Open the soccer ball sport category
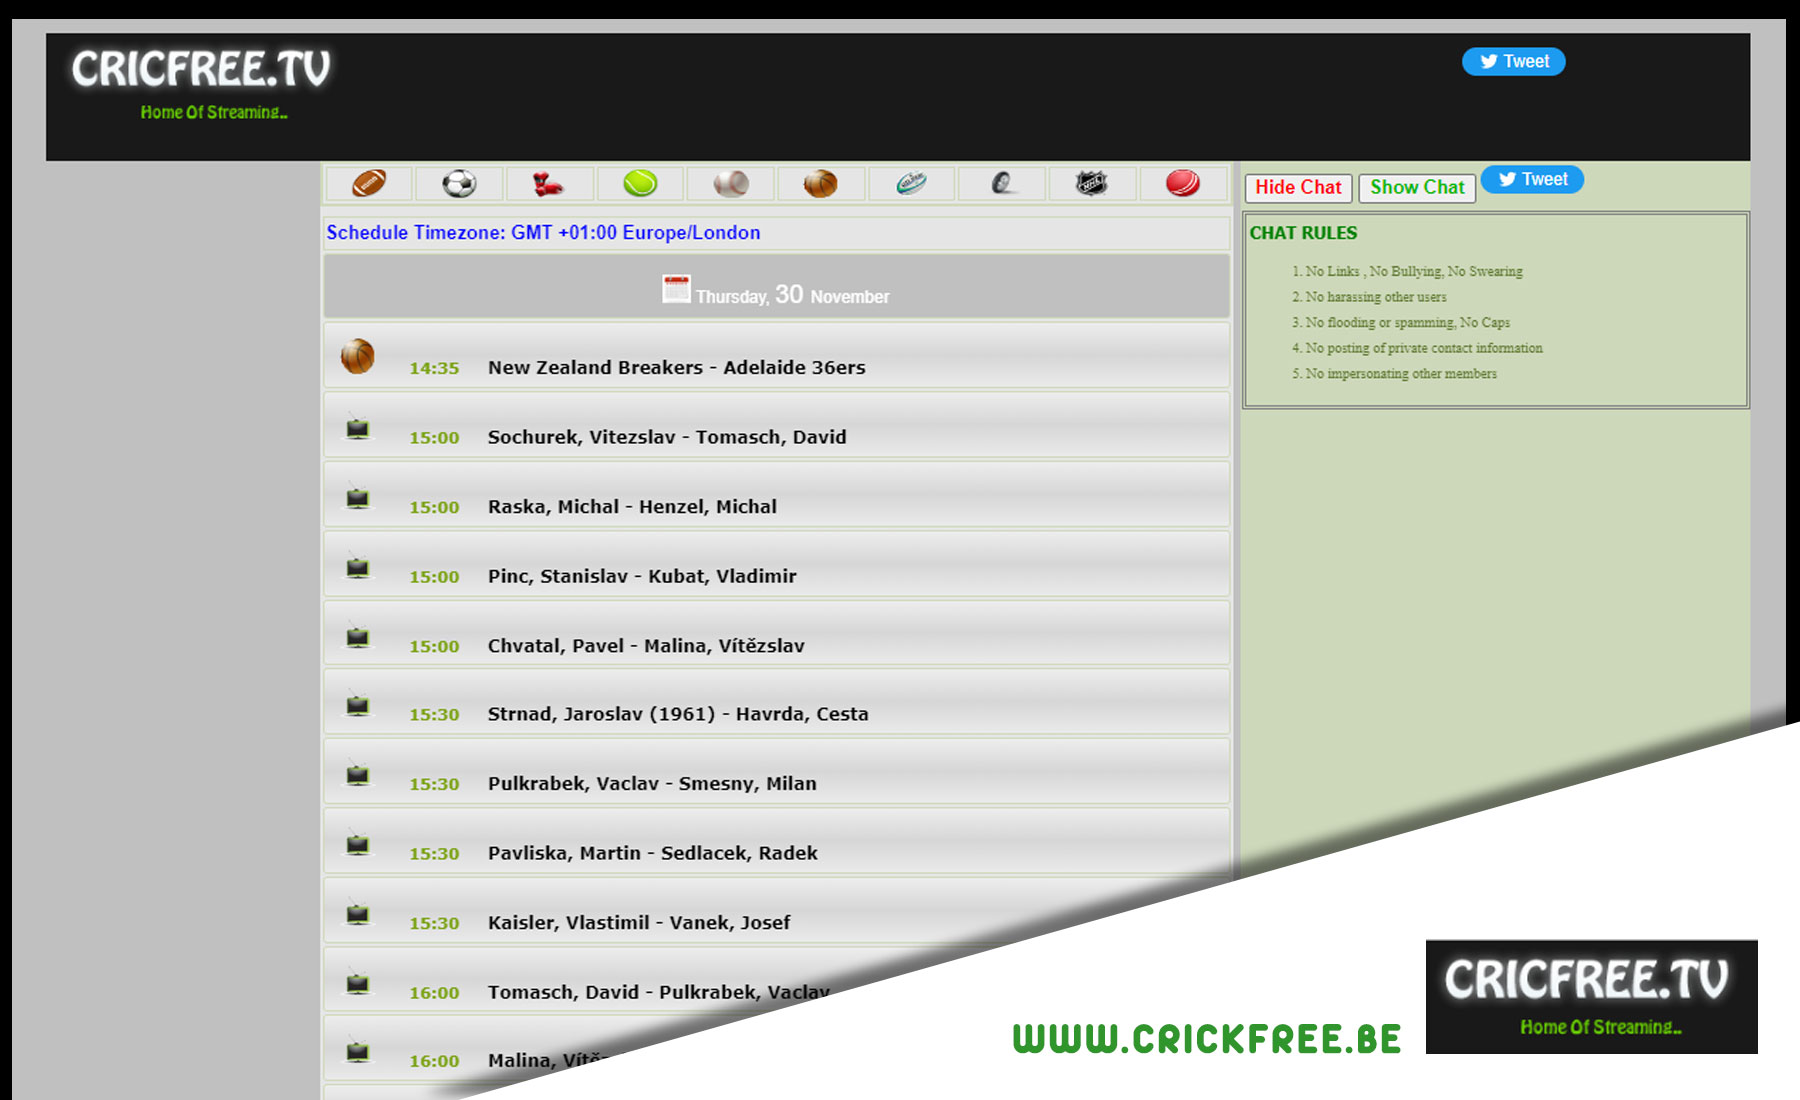 (459, 184)
